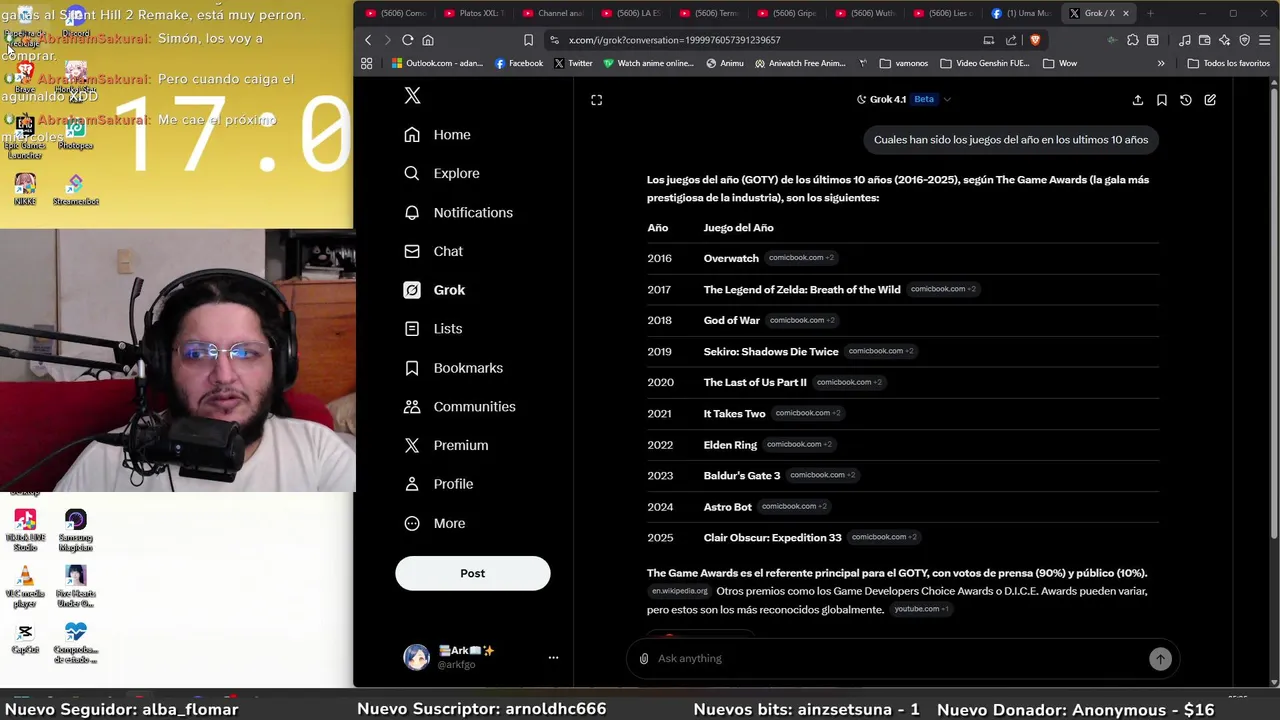Open Bookmarks in X sidebar

[453, 368]
